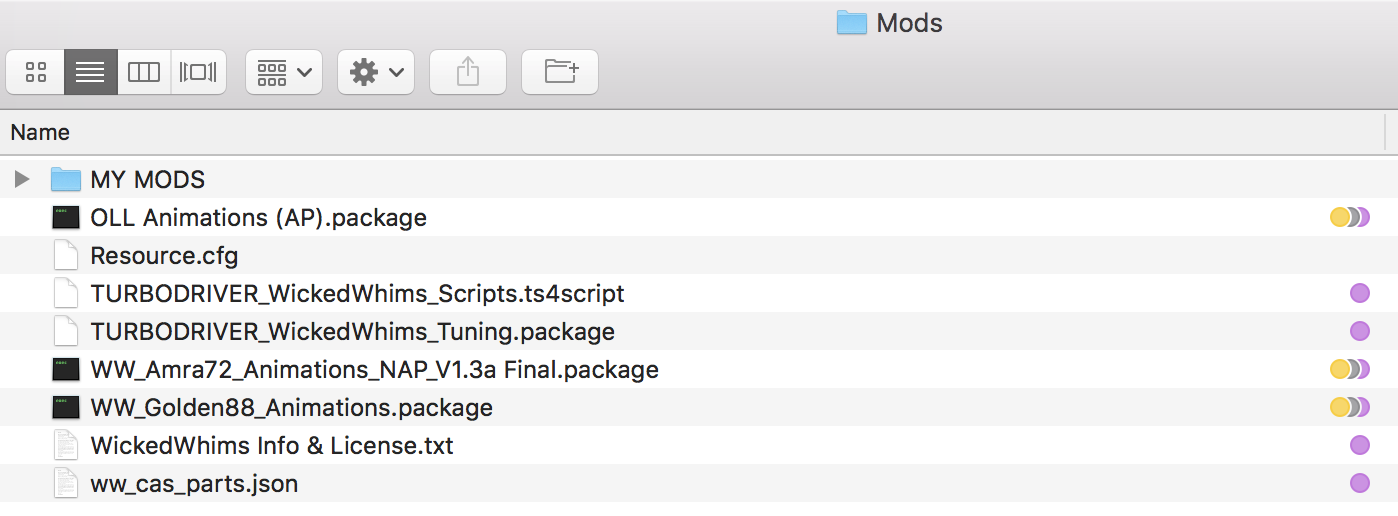This screenshot has width=1398, height=516.
Task: Click purple tag on TURBODRIVER_WickedWhims_Tuning.package
Action: click(x=1359, y=332)
